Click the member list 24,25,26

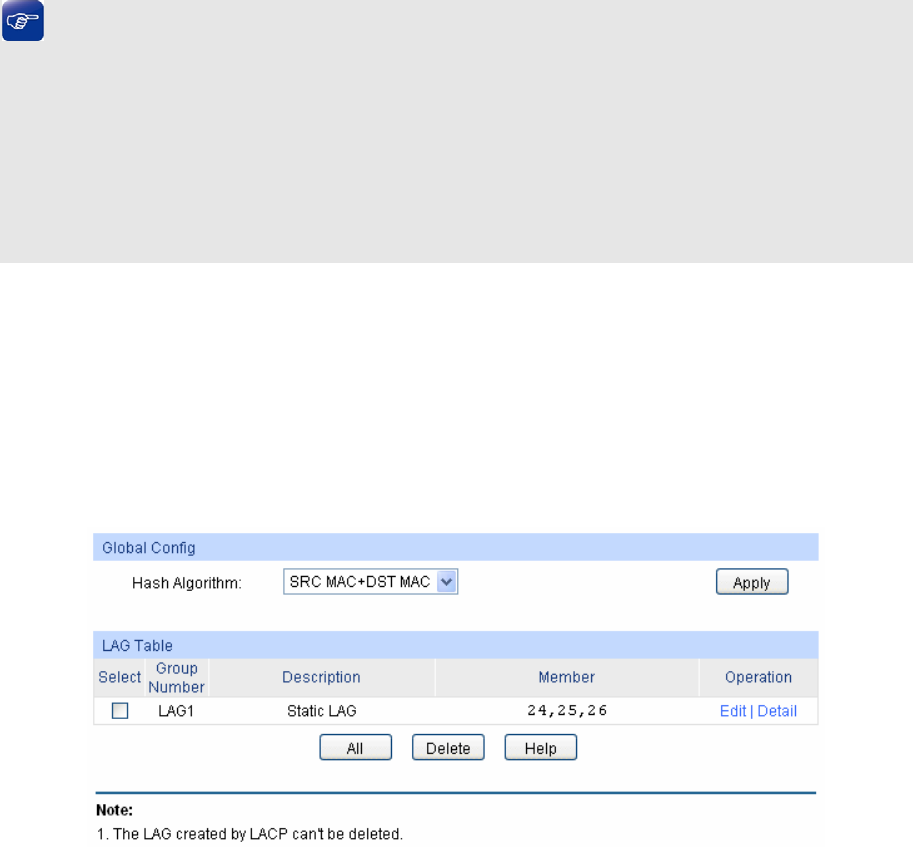click(567, 711)
